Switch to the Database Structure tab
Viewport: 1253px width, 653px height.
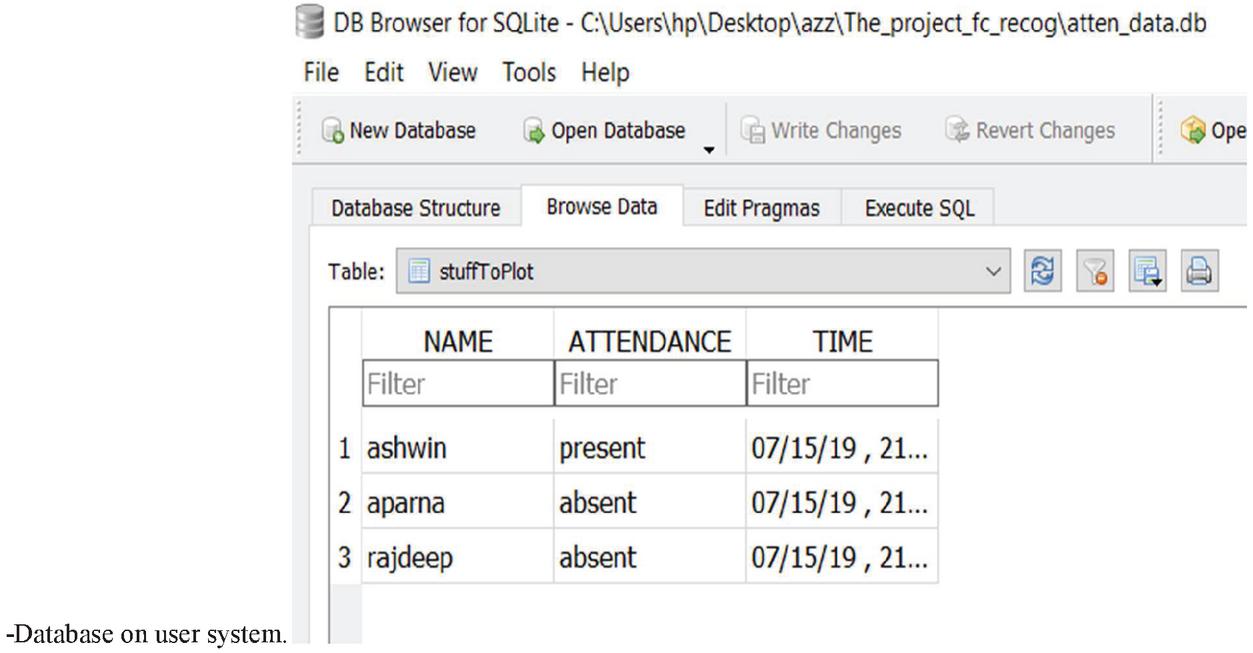pyautogui.click(x=416, y=208)
